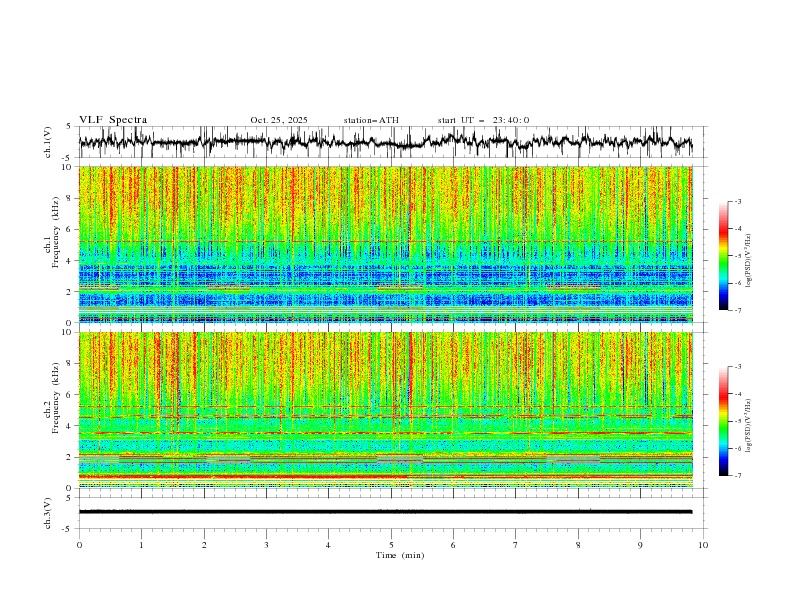The height and width of the screenshot is (612, 792).
Task: Click time axis tick label "6"
Action: [x=453, y=545]
